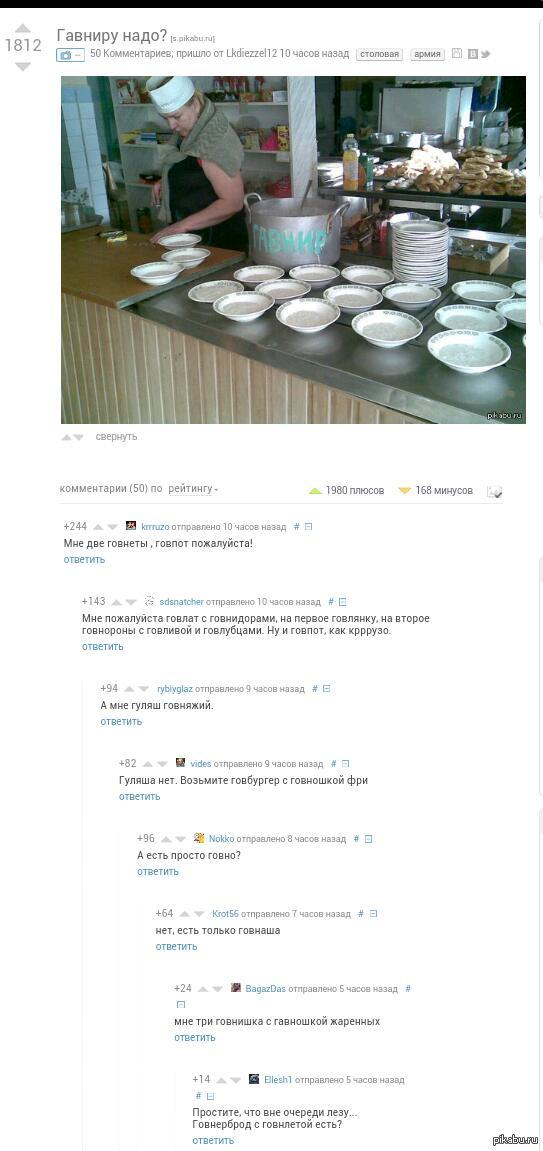Screen dimensions: 543x1151
Task: Collapse the Krot56 comment branch
Action: [x=373, y=914]
